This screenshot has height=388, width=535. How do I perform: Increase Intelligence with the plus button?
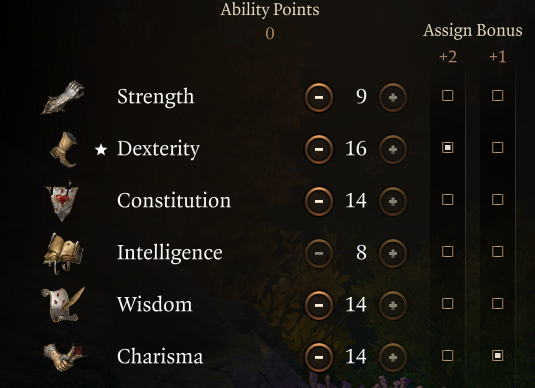(x=393, y=253)
